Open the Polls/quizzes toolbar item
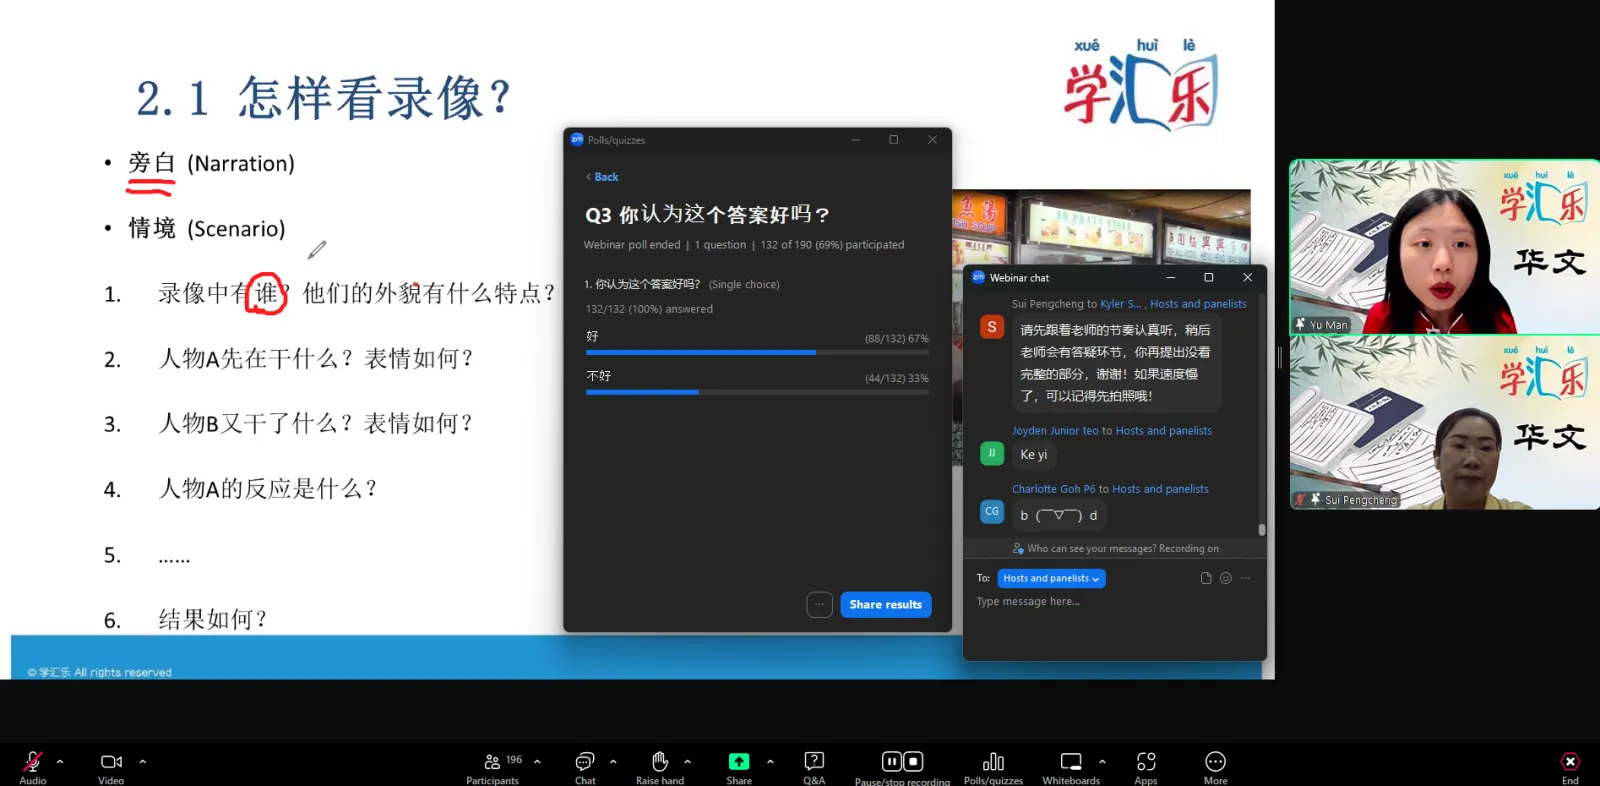Viewport: 1600px width, 786px height. [993, 766]
